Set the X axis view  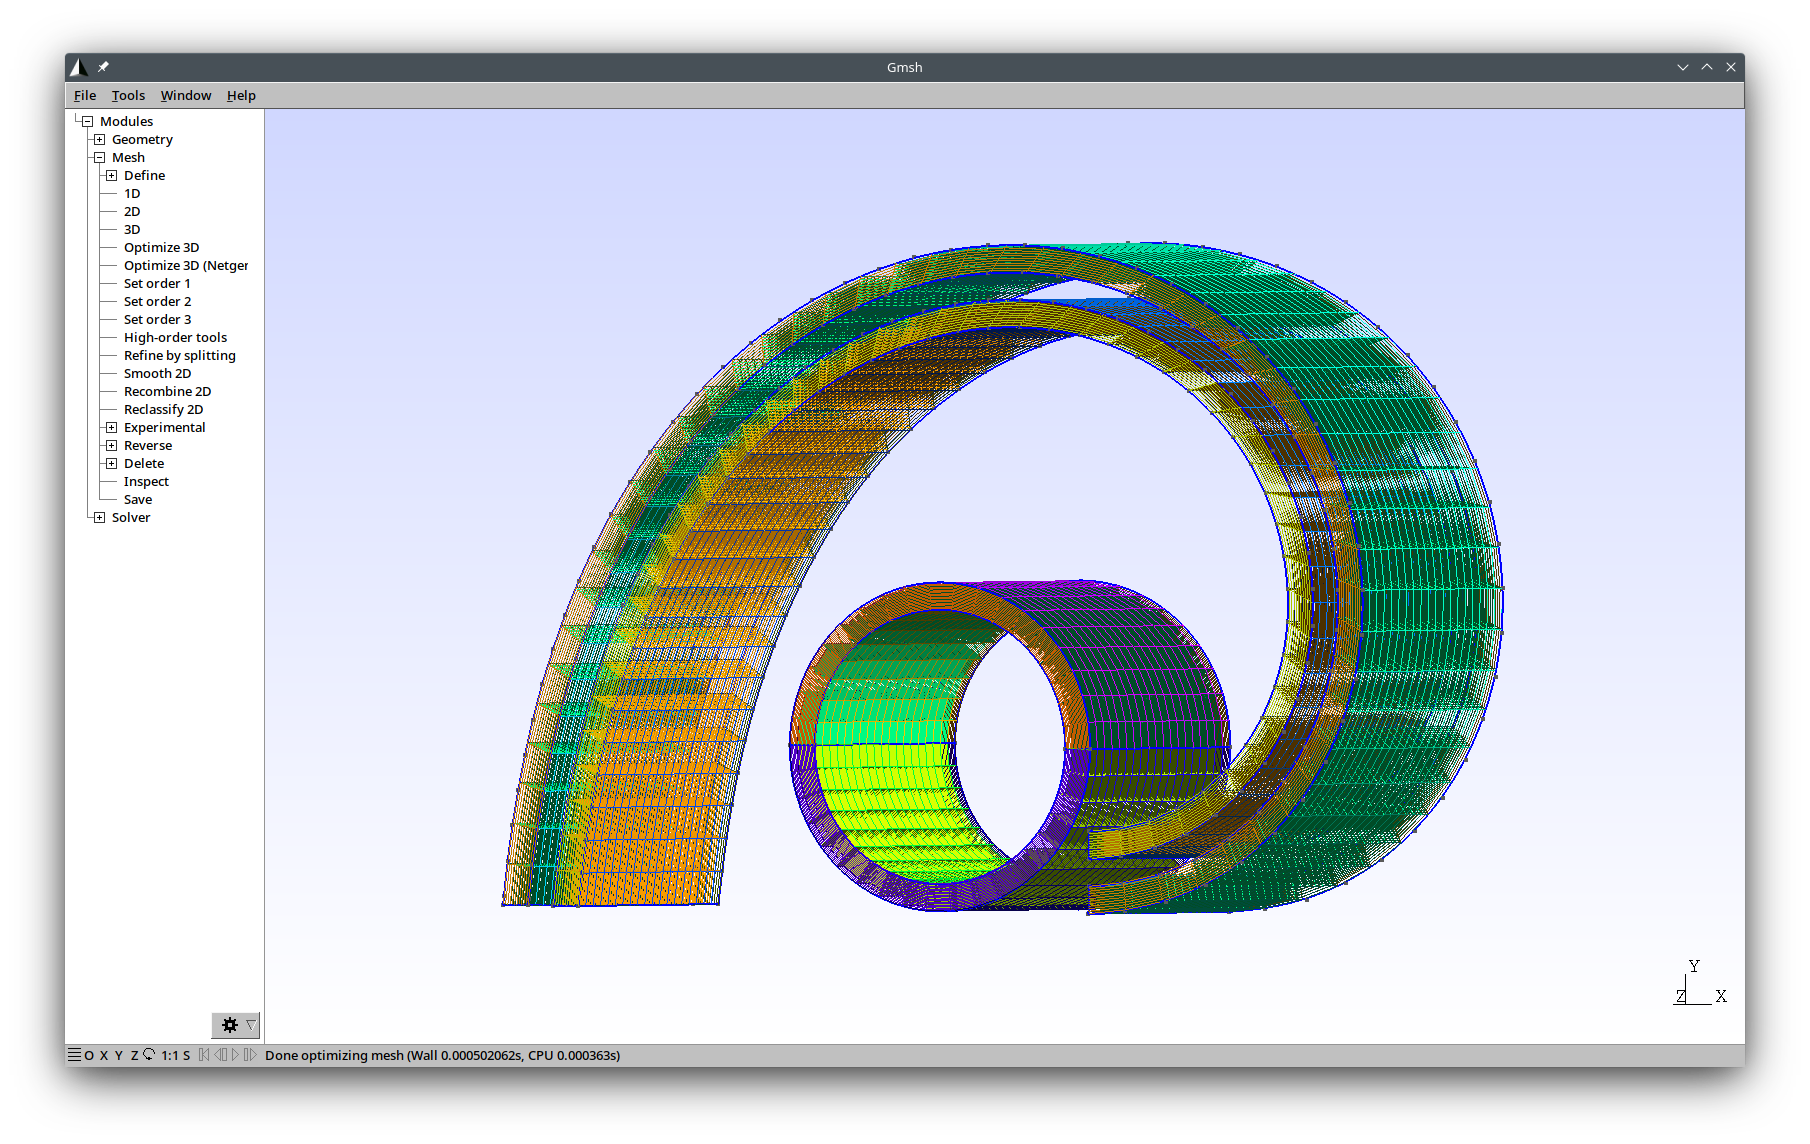point(104,1055)
